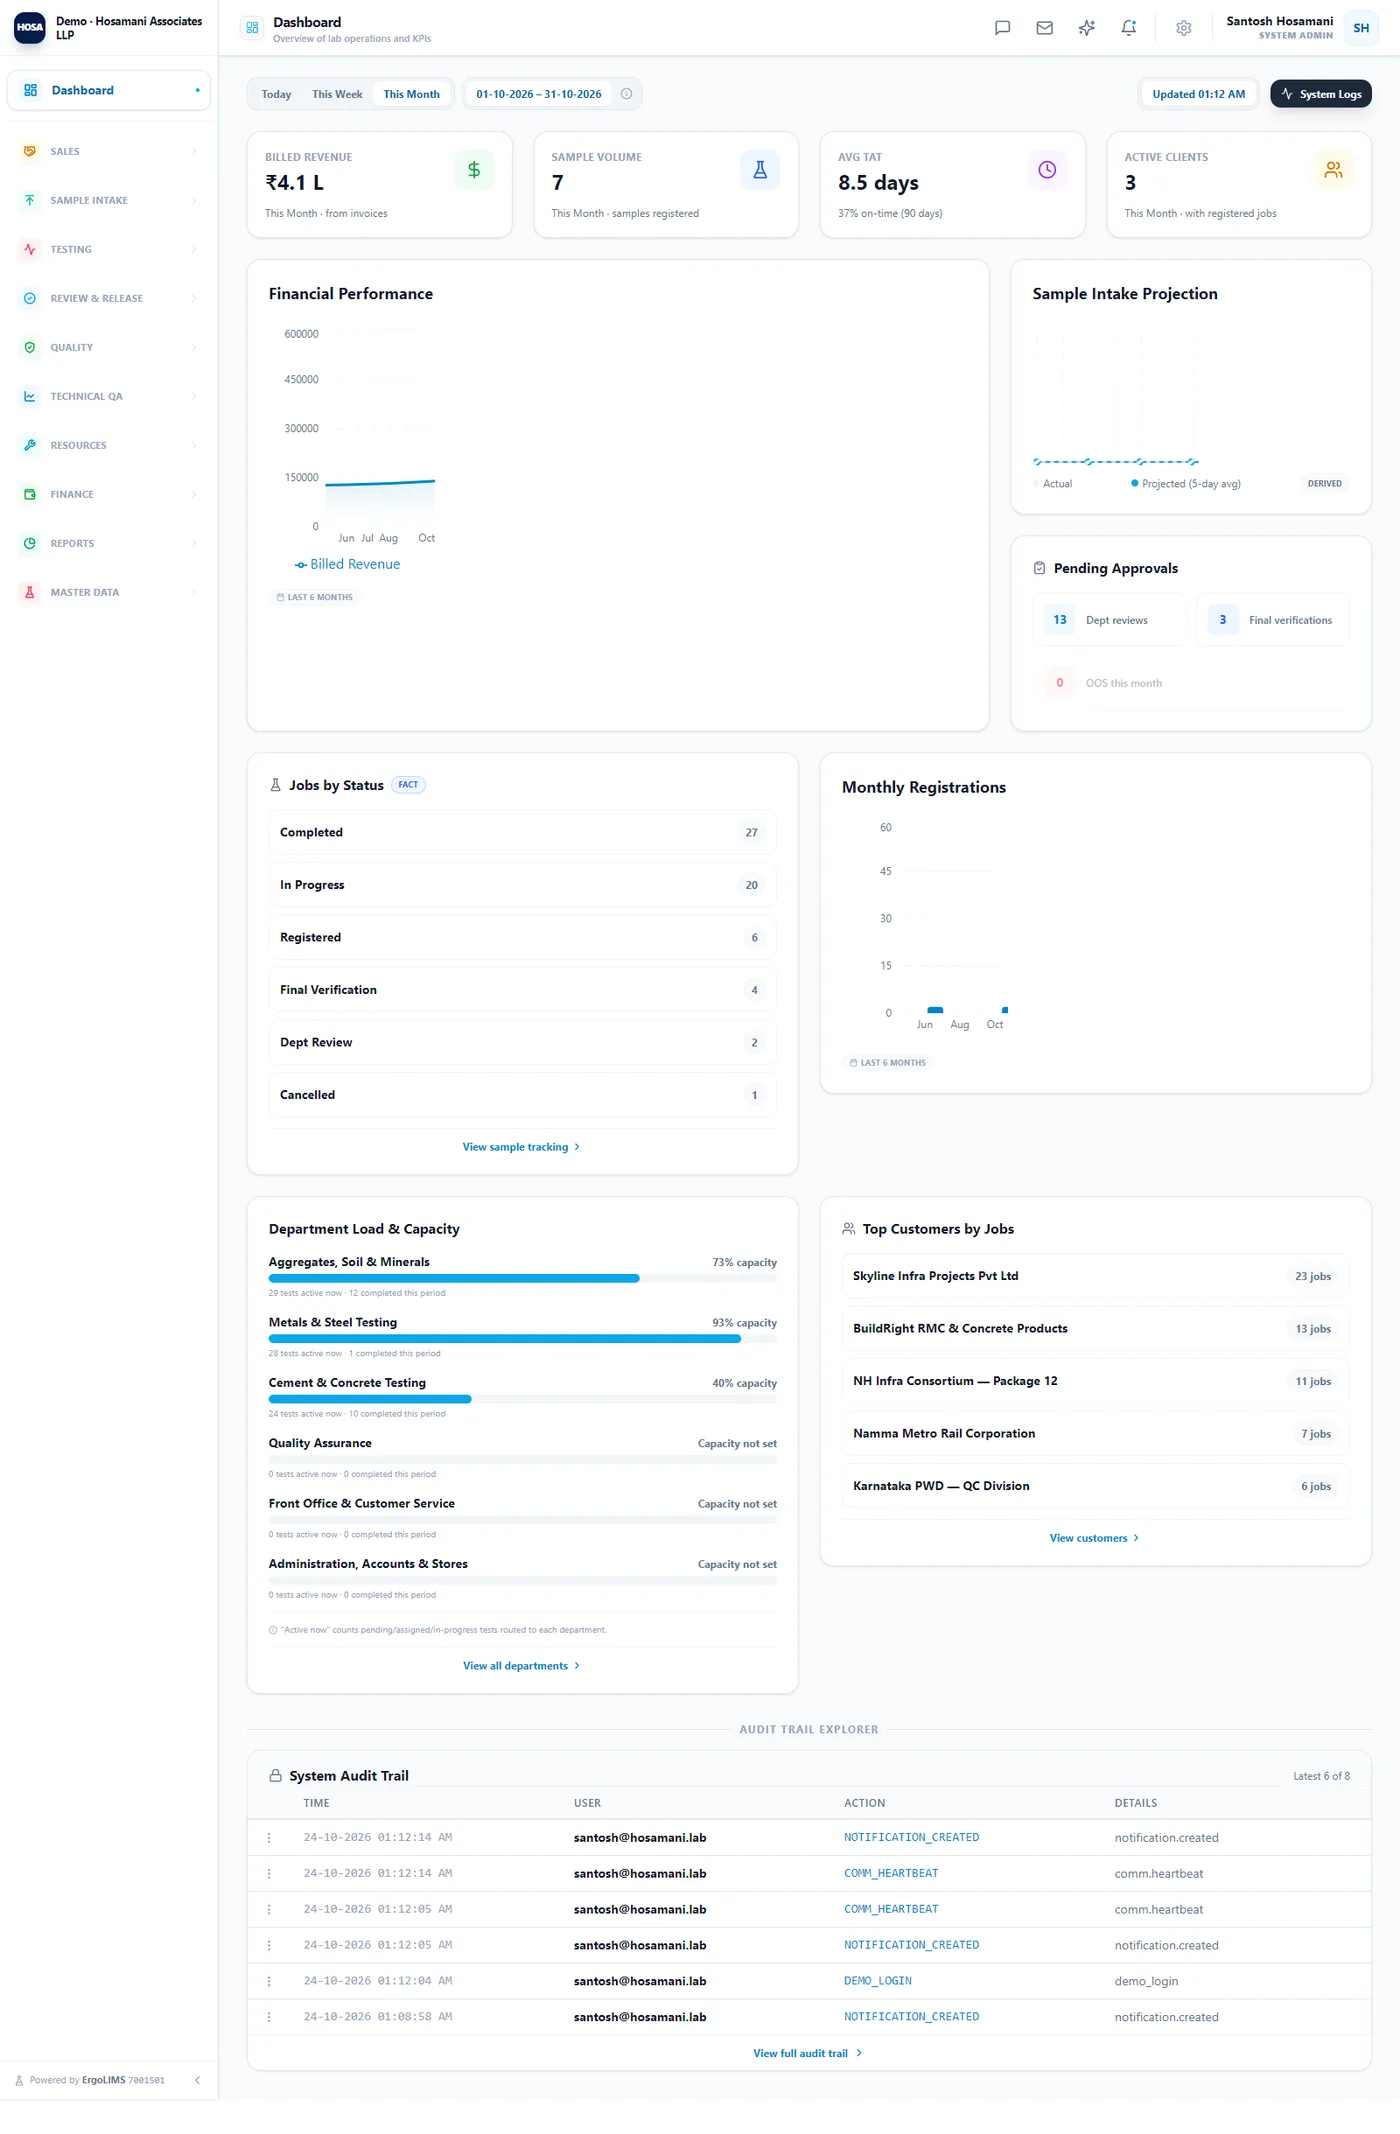This screenshot has height=2134, width=1400.
Task: Open the 01-10-2026 – 31-10-2026 date range picker
Action: point(539,94)
